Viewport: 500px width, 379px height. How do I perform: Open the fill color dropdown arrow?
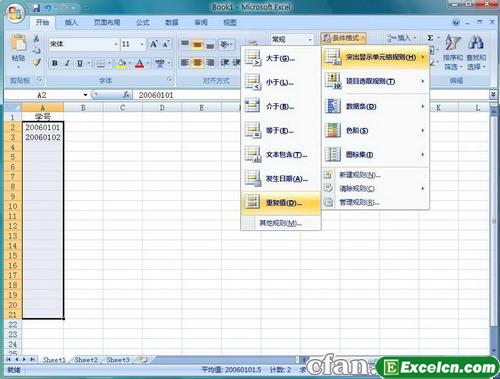(x=130, y=63)
